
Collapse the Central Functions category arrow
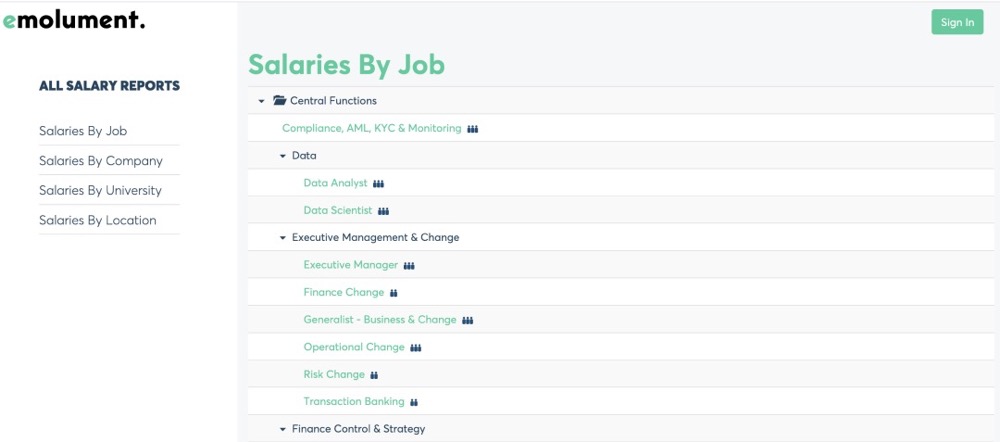coord(261,101)
